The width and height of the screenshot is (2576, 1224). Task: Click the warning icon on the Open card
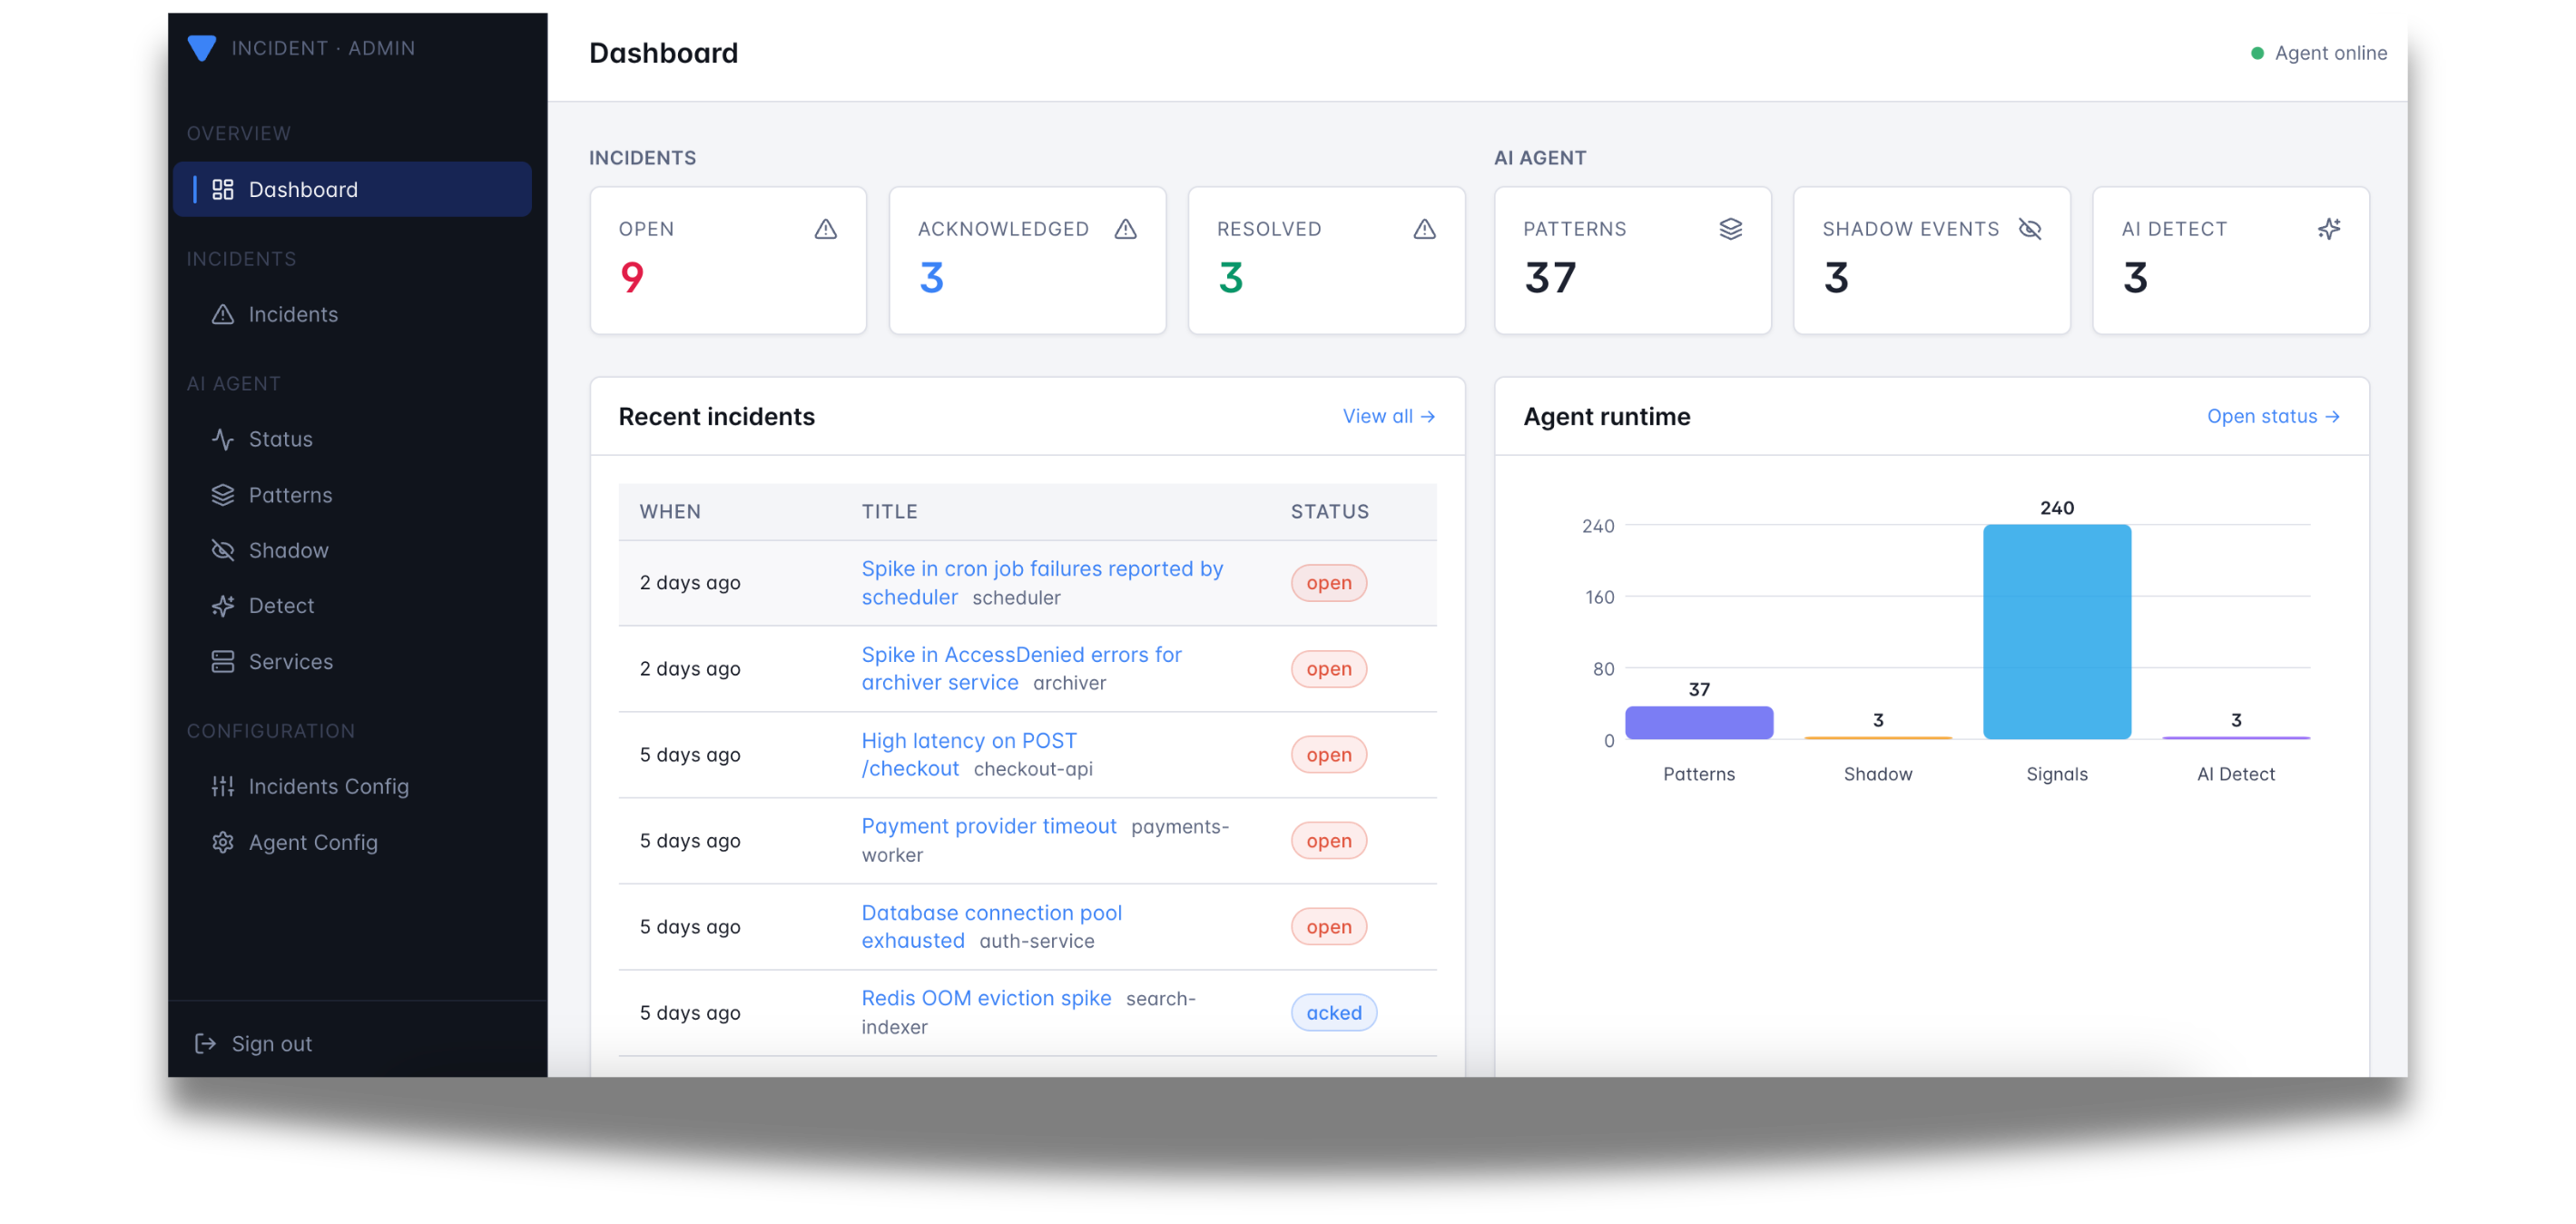pyautogui.click(x=825, y=229)
